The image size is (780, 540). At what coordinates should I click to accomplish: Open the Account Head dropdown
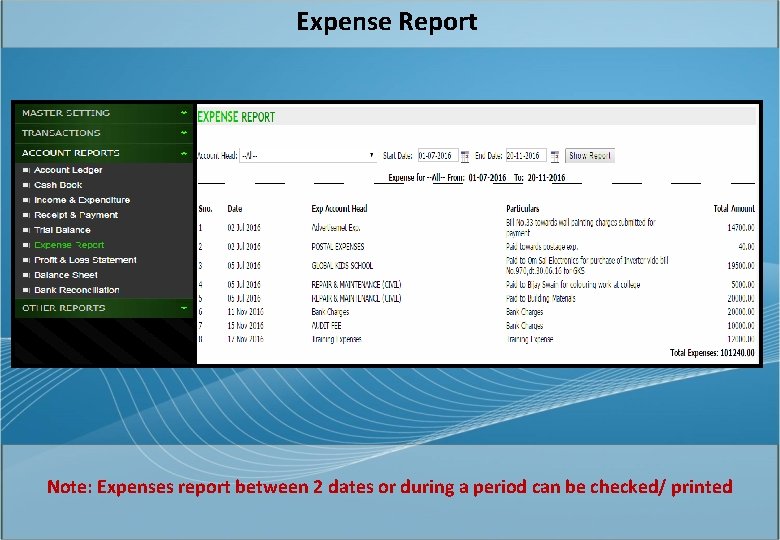click(x=307, y=156)
